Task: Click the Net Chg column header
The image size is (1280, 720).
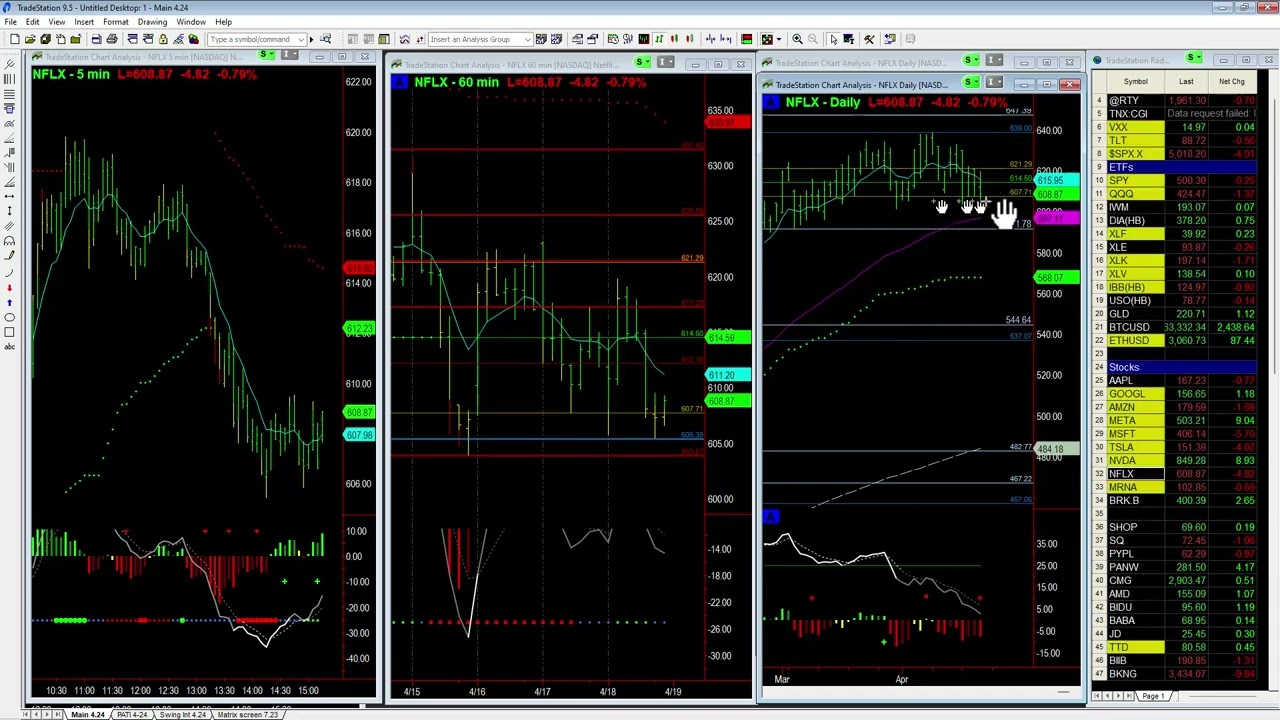Action: (1232, 82)
